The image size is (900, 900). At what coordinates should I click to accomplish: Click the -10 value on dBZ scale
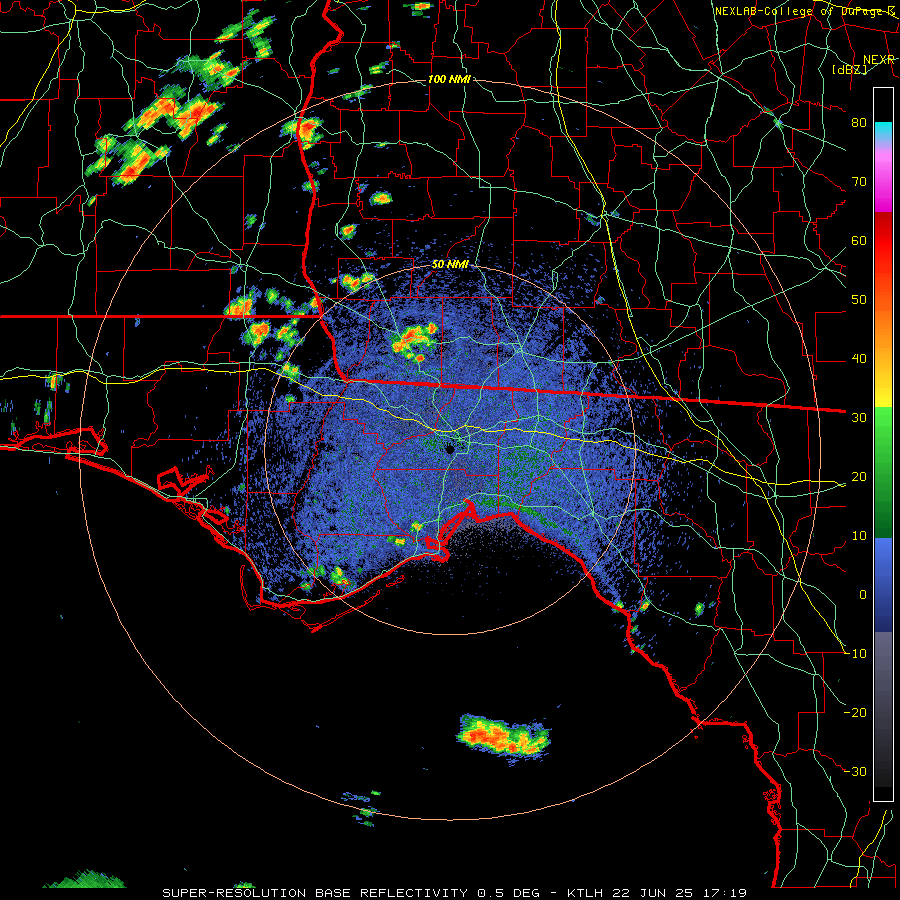855,654
